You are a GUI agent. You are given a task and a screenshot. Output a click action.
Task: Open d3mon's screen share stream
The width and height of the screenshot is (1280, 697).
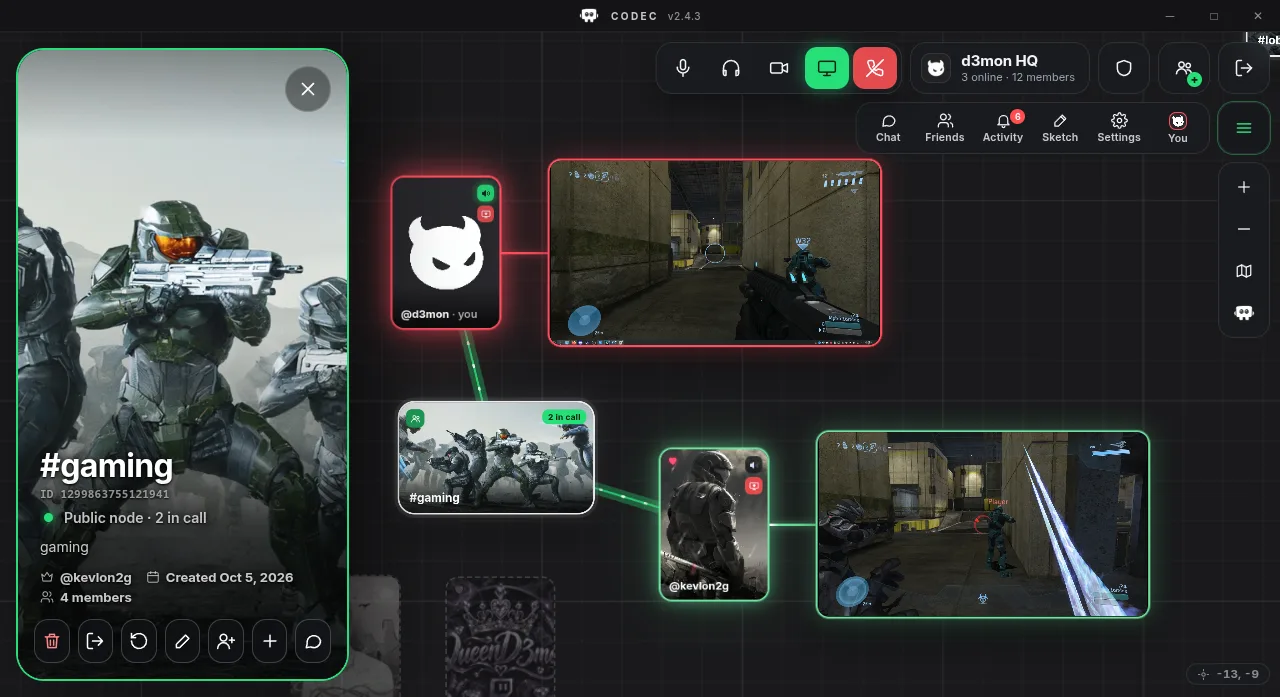click(715, 253)
